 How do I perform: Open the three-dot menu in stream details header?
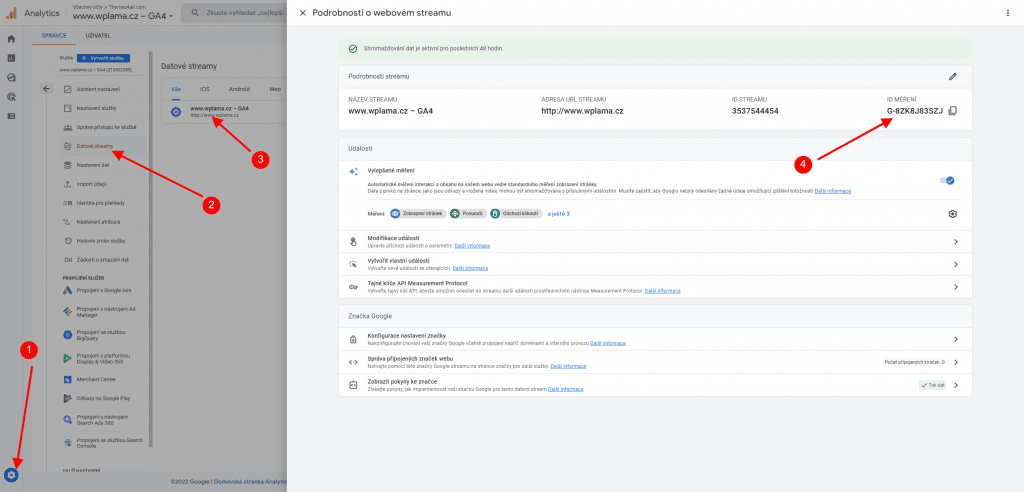(x=1009, y=13)
